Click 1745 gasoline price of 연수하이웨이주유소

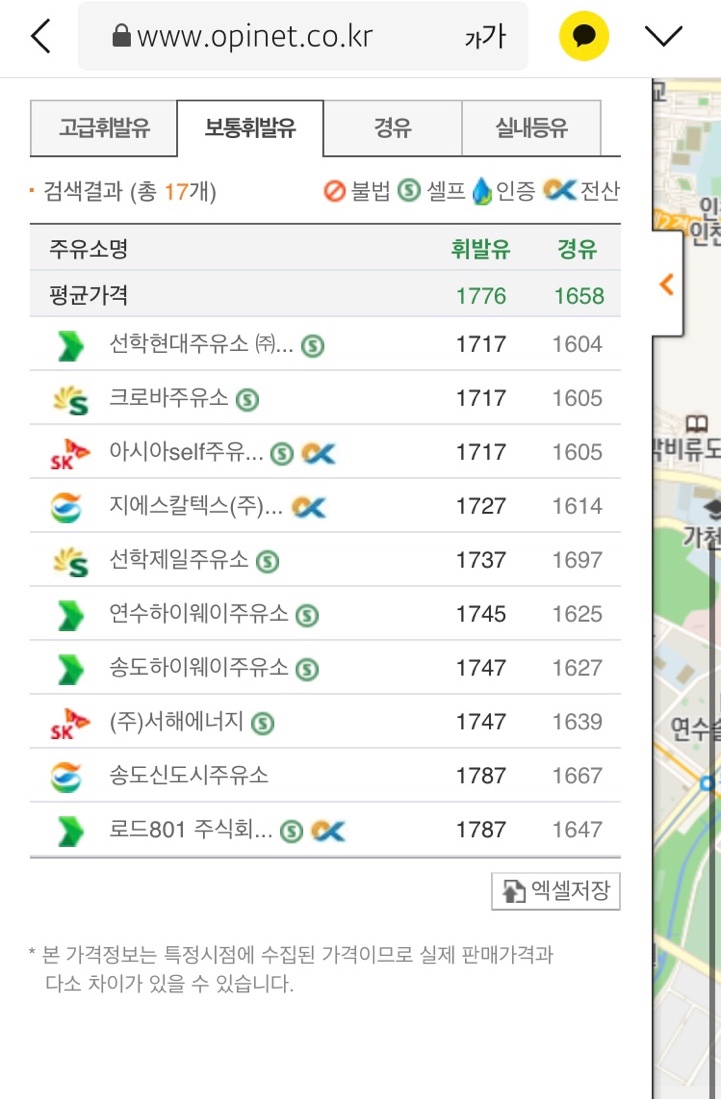pyautogui.click(x=481, y=614)
